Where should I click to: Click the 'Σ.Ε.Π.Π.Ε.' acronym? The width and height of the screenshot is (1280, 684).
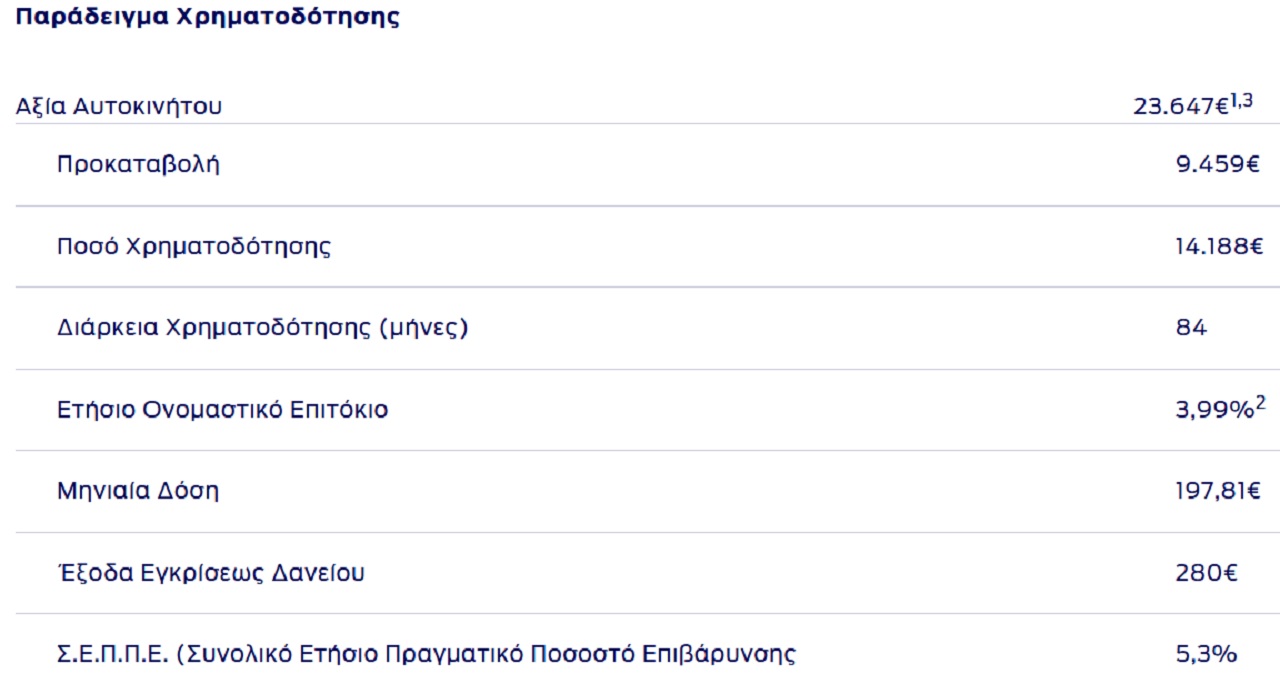111,655
